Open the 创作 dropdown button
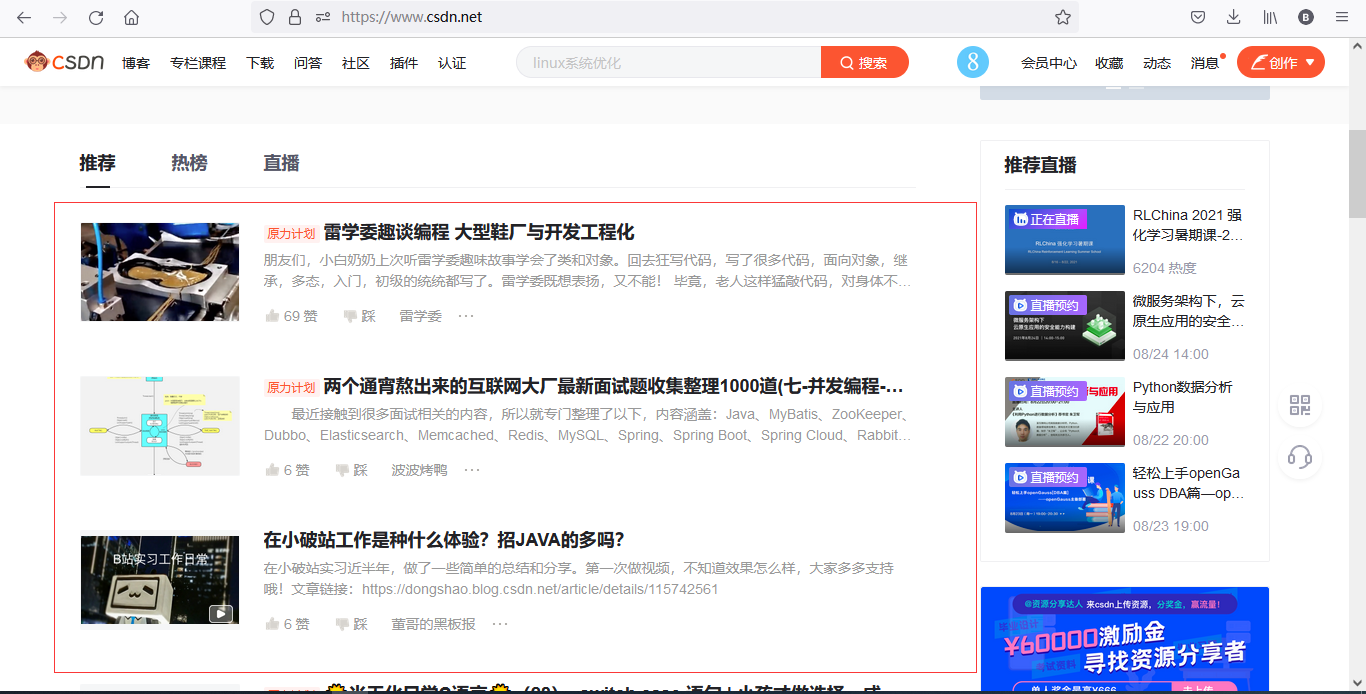The image size is (1366, 694). pyautogui.click(x=1281, y=62)
